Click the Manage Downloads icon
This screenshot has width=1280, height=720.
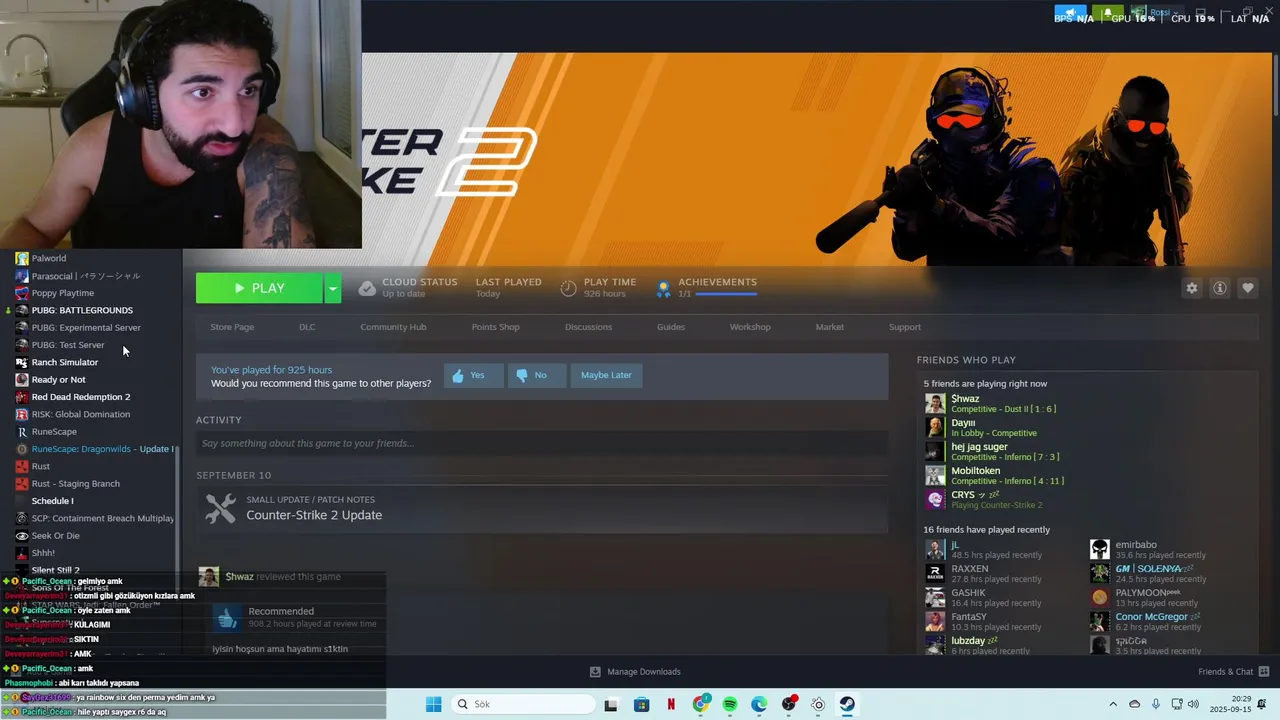pos(595,672)
